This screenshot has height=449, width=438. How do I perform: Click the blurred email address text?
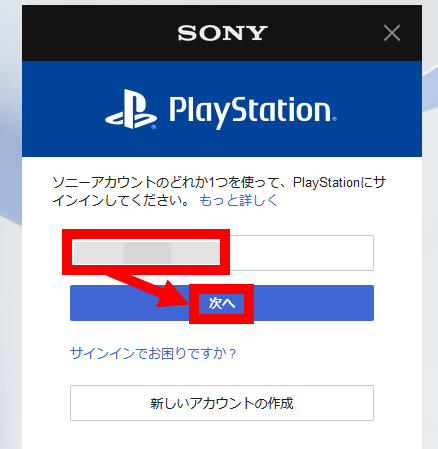[x=146, y=253]
